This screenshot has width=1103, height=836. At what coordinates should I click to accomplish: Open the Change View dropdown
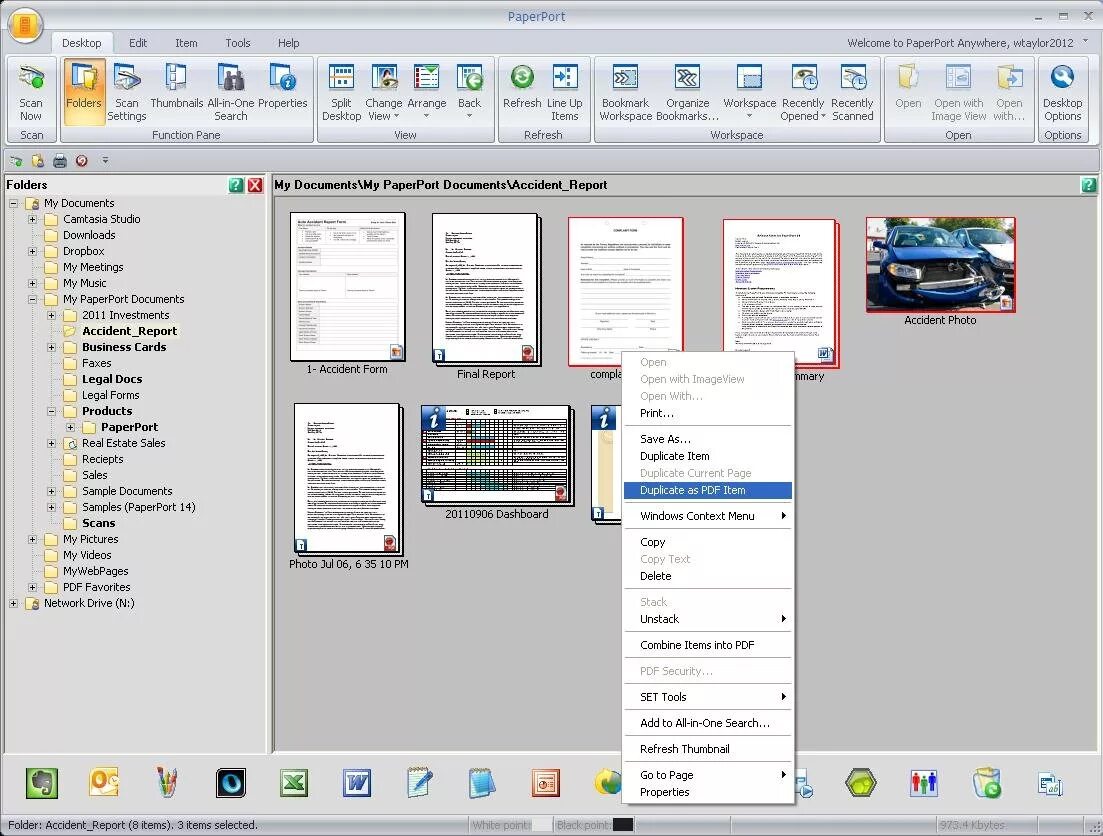click(x=383, y=92)
